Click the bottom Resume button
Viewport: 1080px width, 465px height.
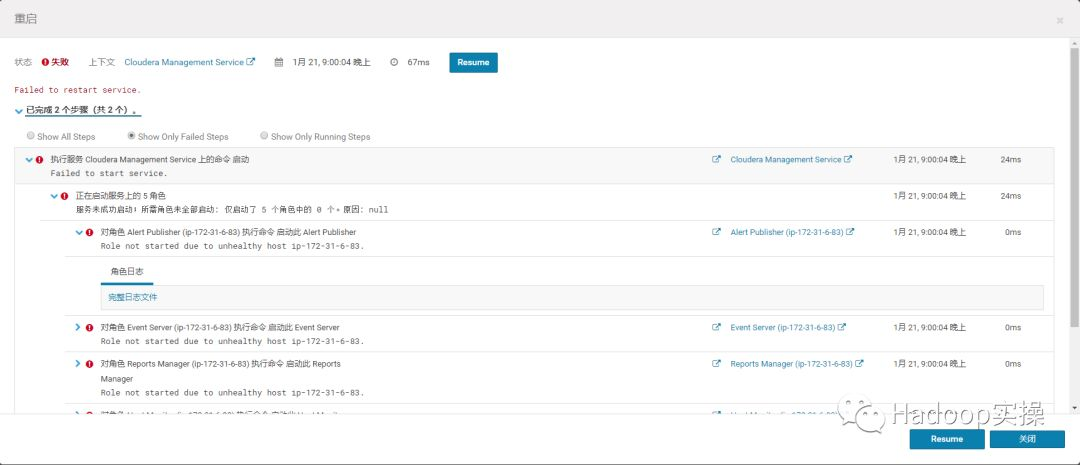[946, 439]
